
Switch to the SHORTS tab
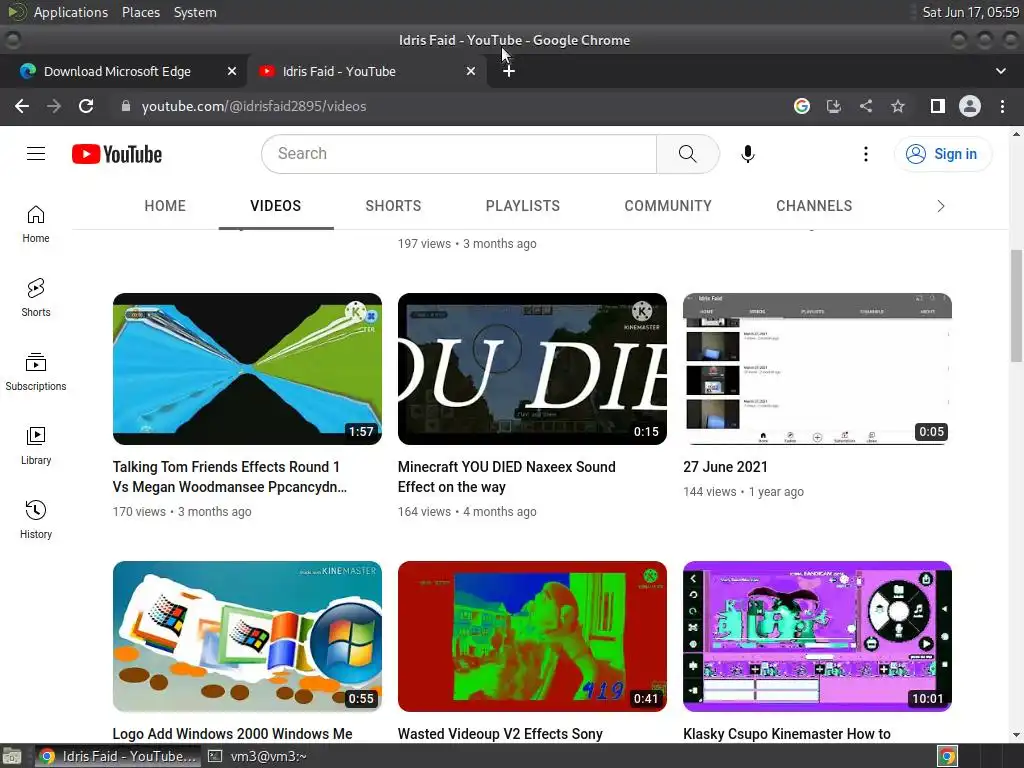pyautogui.click(x=393, y=206)
